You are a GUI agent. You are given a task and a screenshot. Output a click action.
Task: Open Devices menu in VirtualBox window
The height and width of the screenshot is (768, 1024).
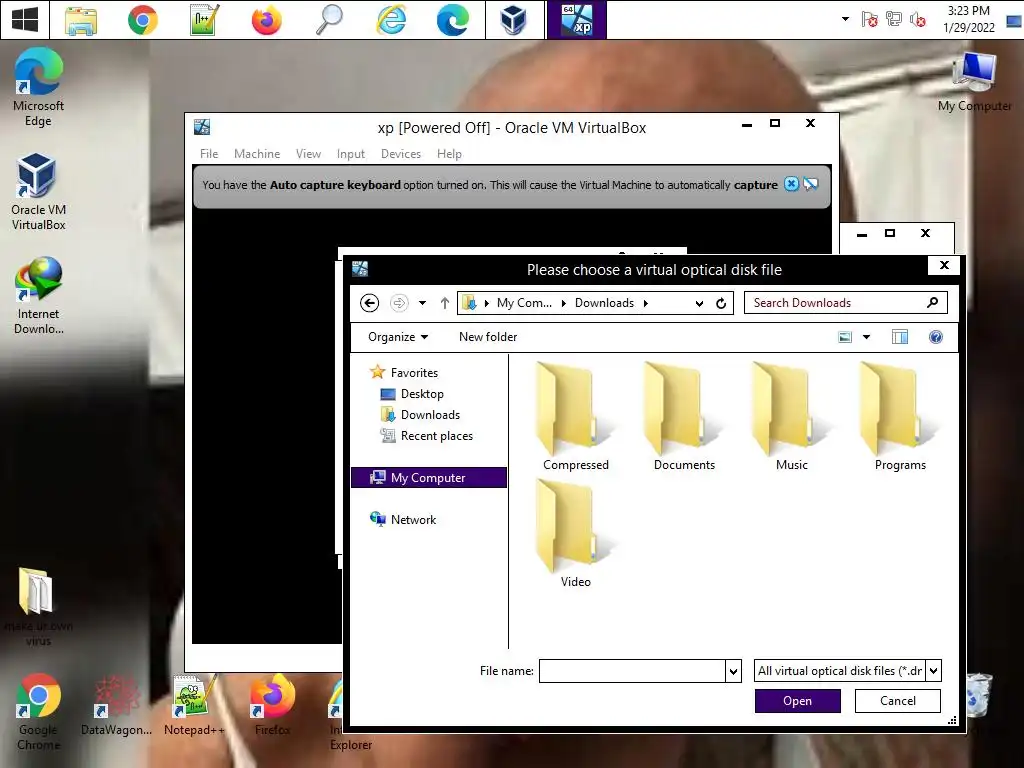(x=400, y=153)
